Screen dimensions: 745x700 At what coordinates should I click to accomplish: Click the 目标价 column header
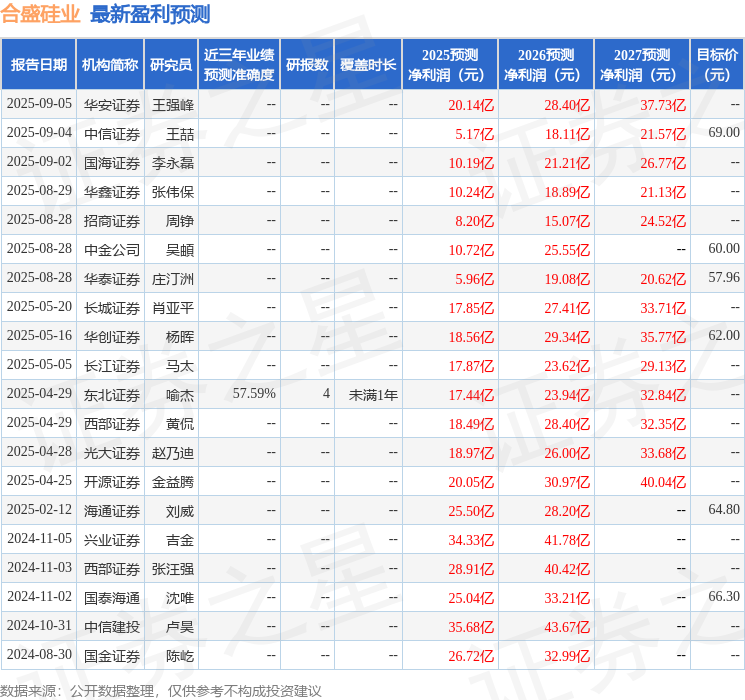coord(717,65)
